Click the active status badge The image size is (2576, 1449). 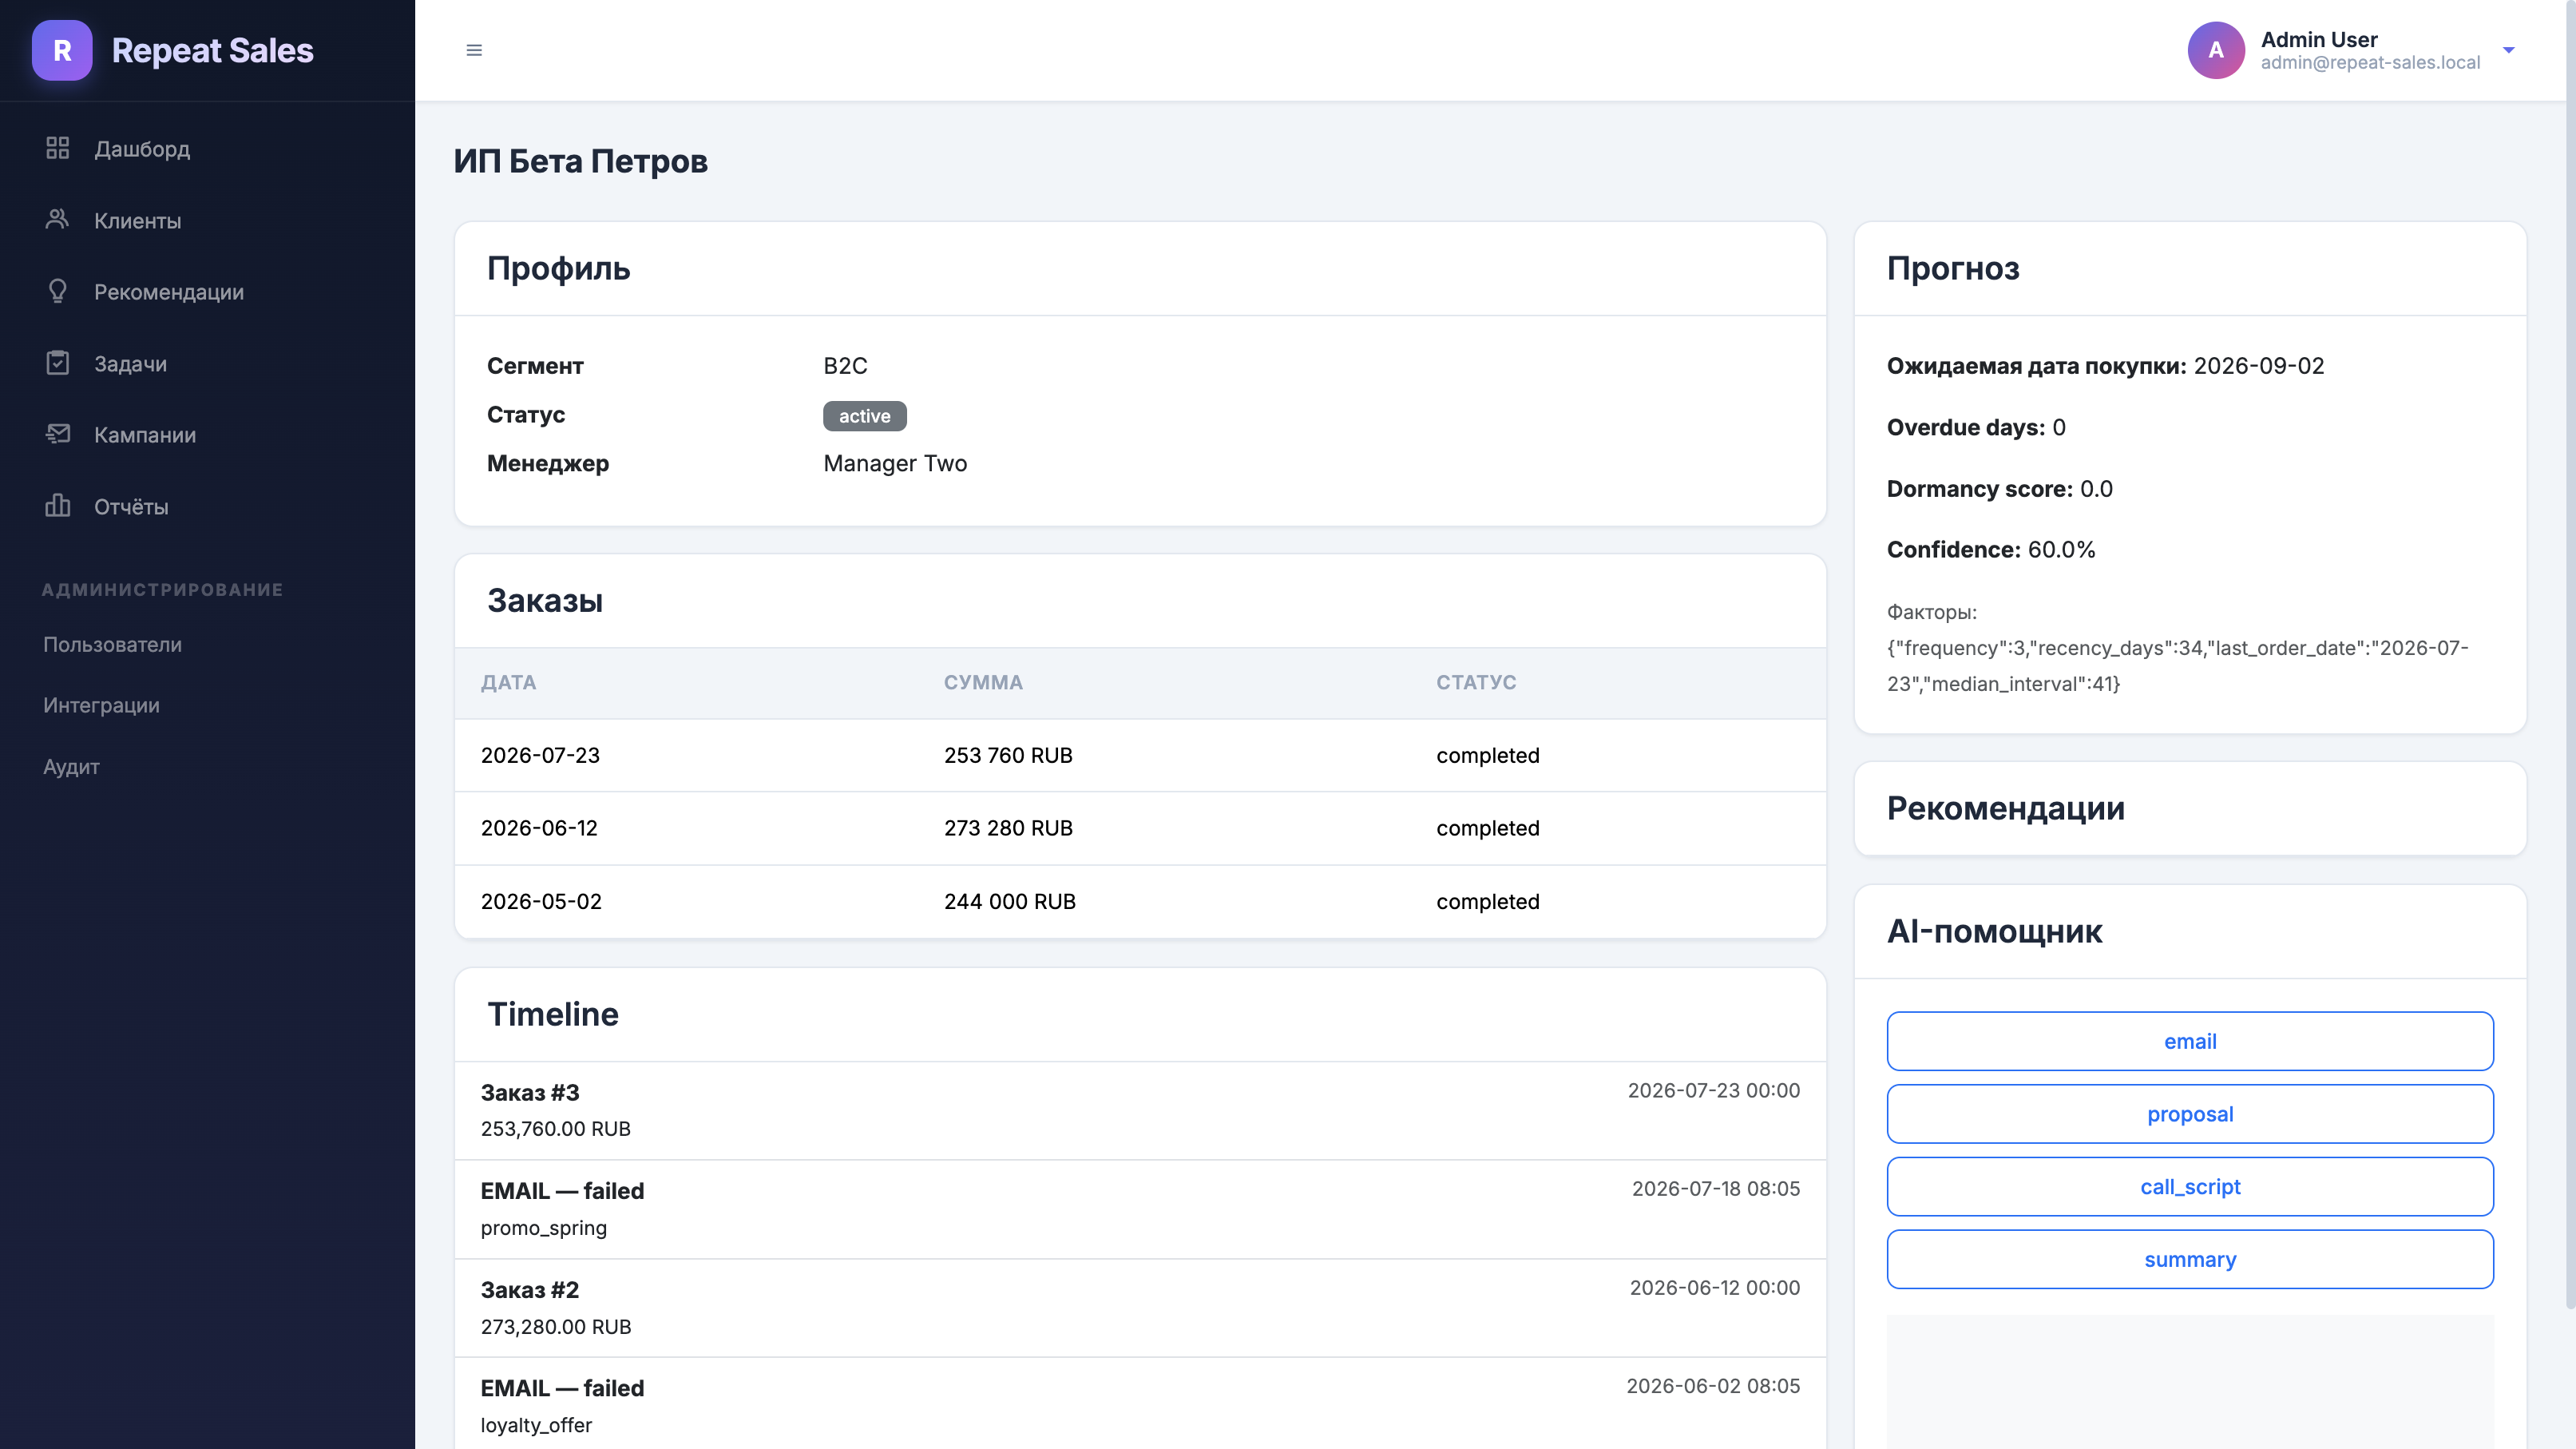pos(864,416)
